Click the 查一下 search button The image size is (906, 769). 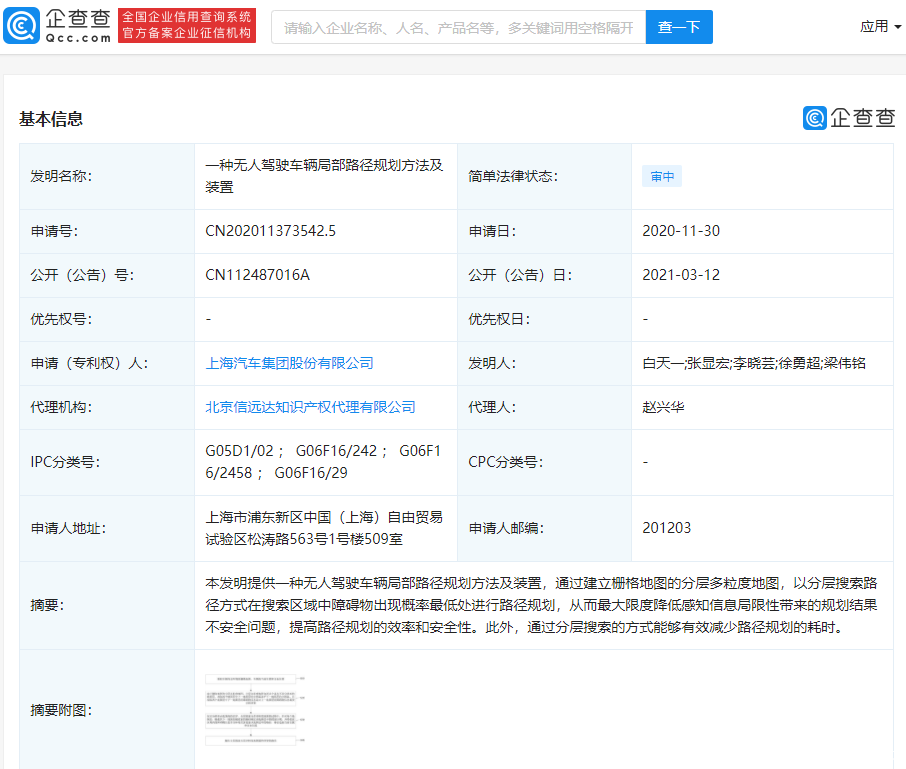point(679,27)
